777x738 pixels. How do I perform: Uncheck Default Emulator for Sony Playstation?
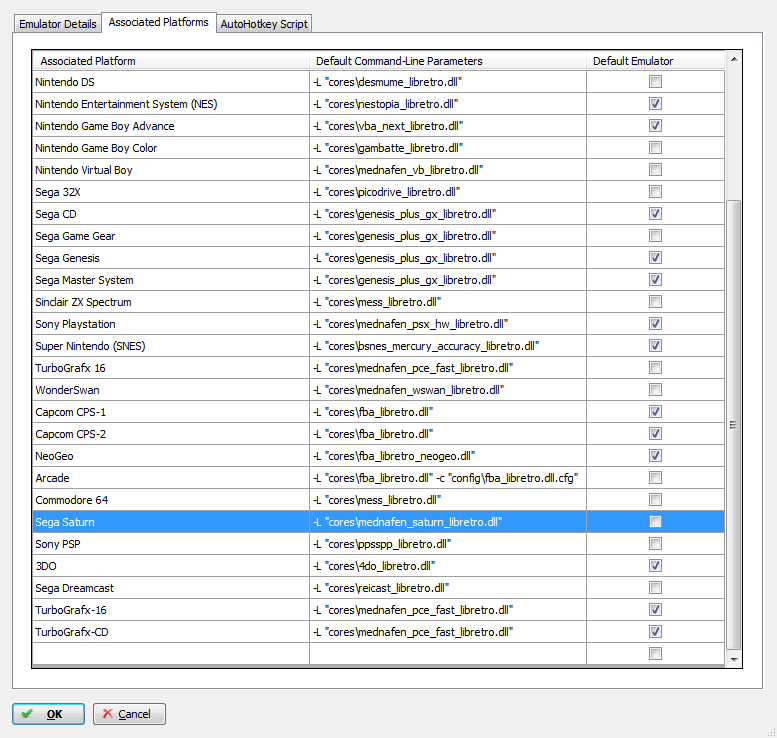coord(655,324)
